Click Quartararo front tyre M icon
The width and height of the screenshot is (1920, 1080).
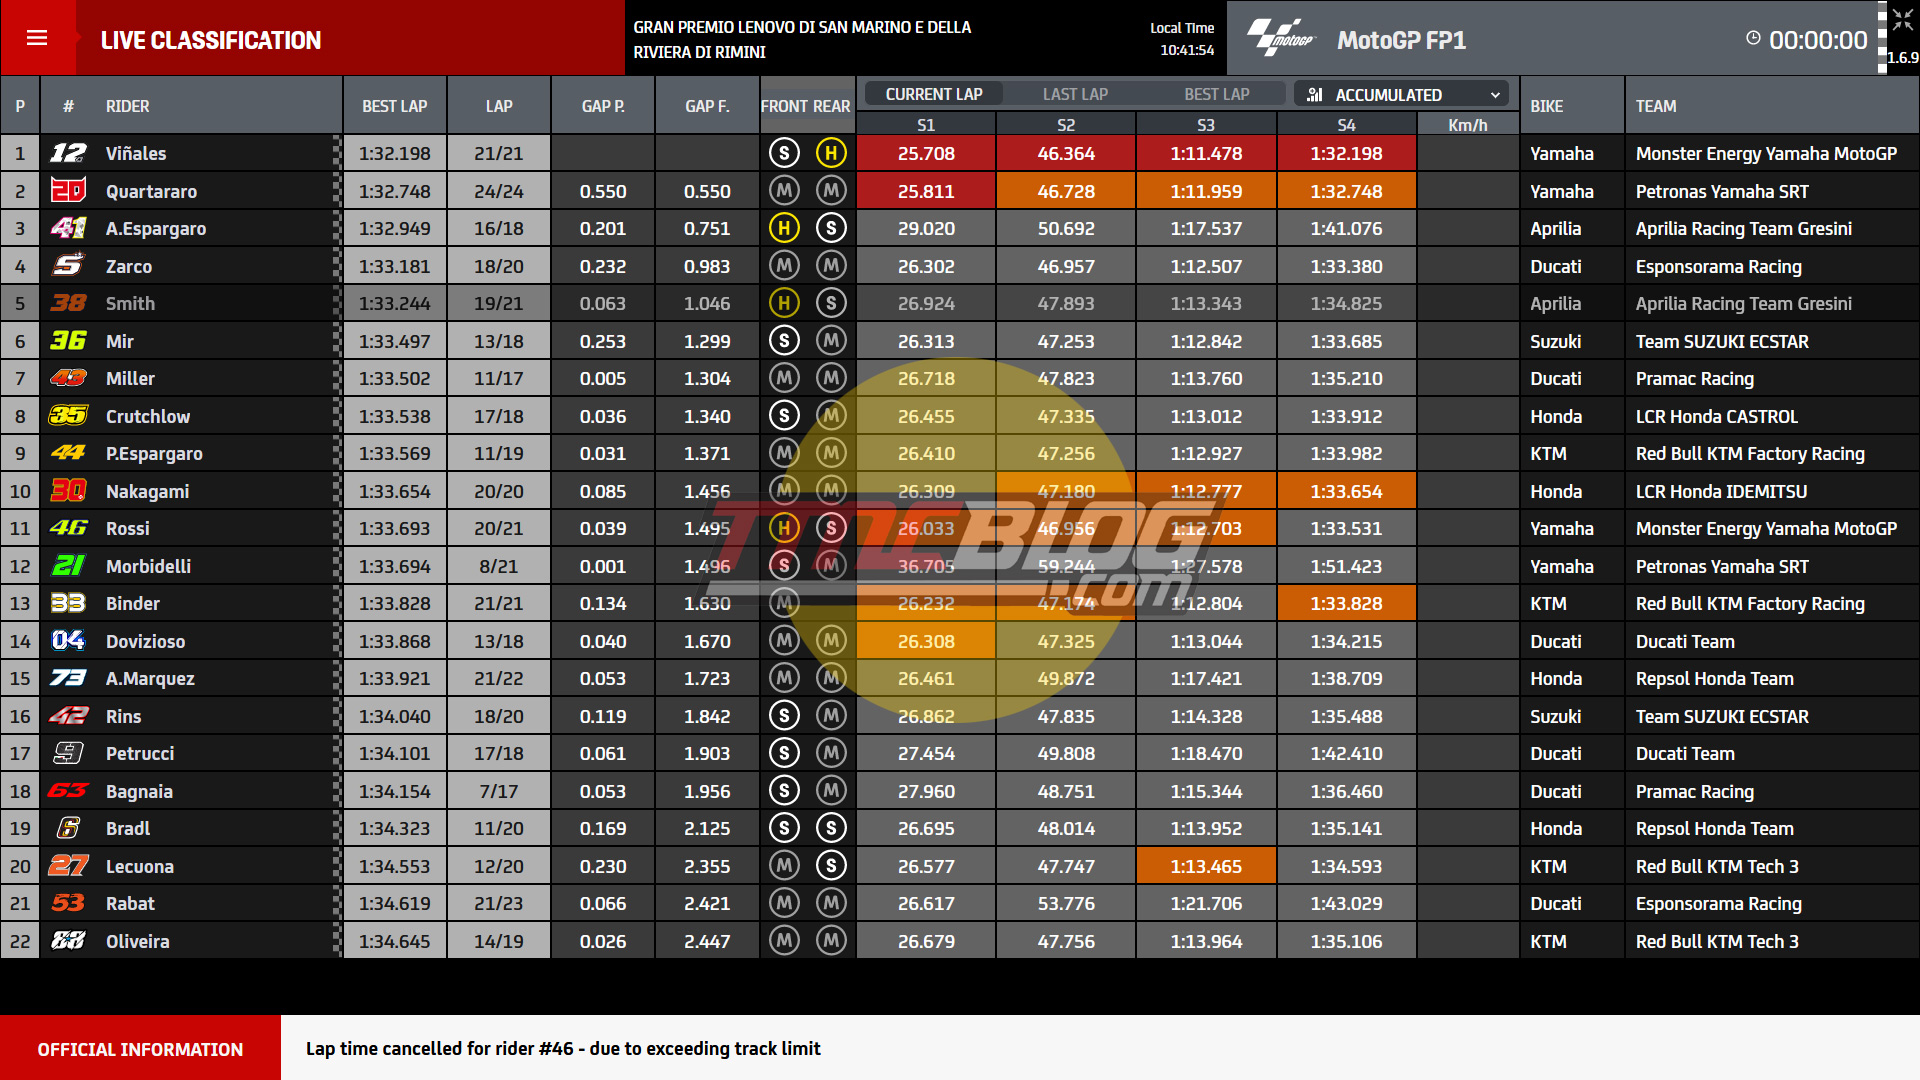(x=784, y=191)
